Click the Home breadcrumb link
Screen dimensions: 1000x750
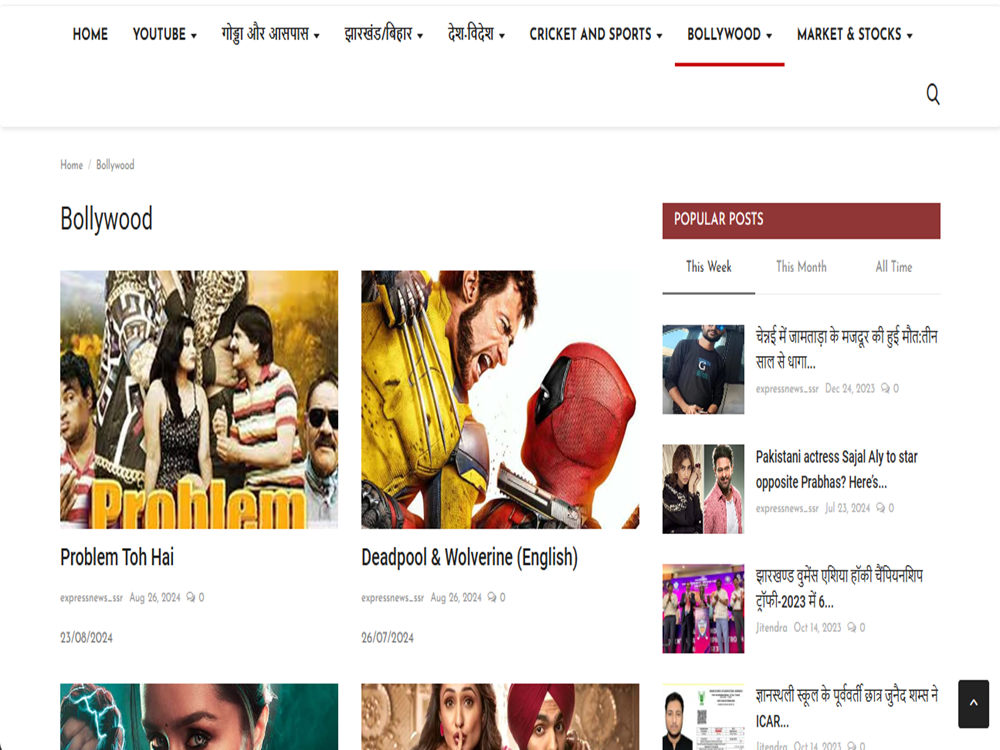click(x=71, y=165)
